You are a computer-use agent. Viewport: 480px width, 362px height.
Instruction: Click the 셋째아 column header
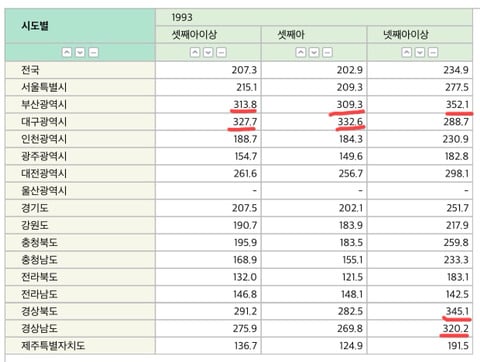tap(314, 35)
